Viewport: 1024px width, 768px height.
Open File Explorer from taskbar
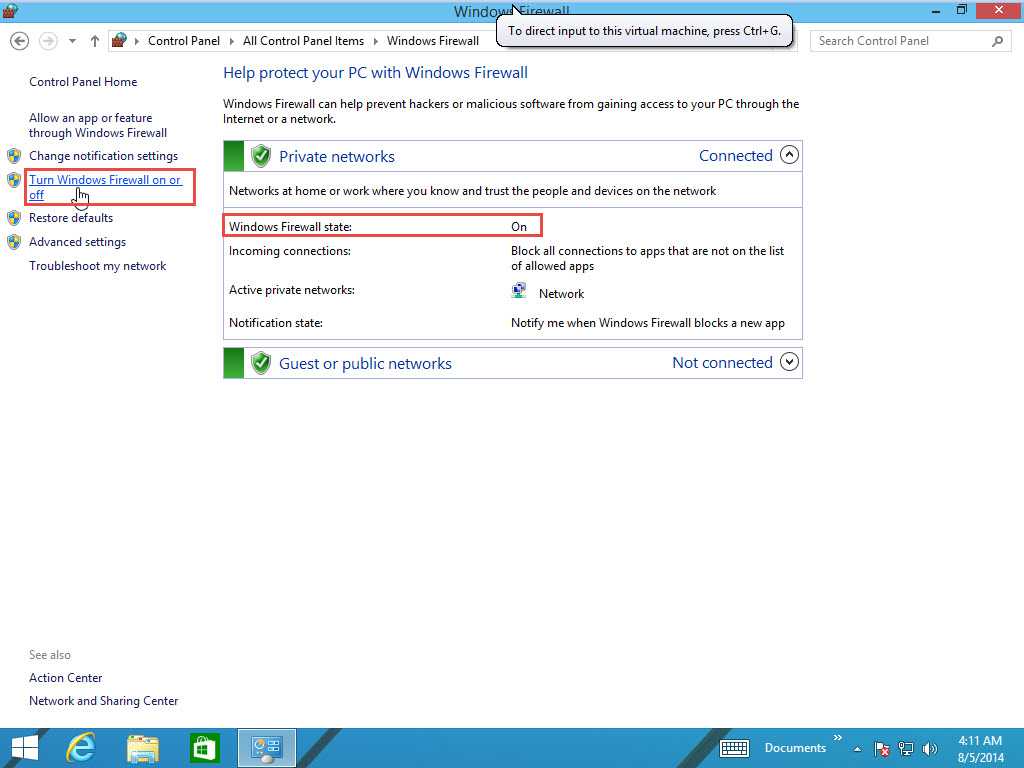coord(143,748)
